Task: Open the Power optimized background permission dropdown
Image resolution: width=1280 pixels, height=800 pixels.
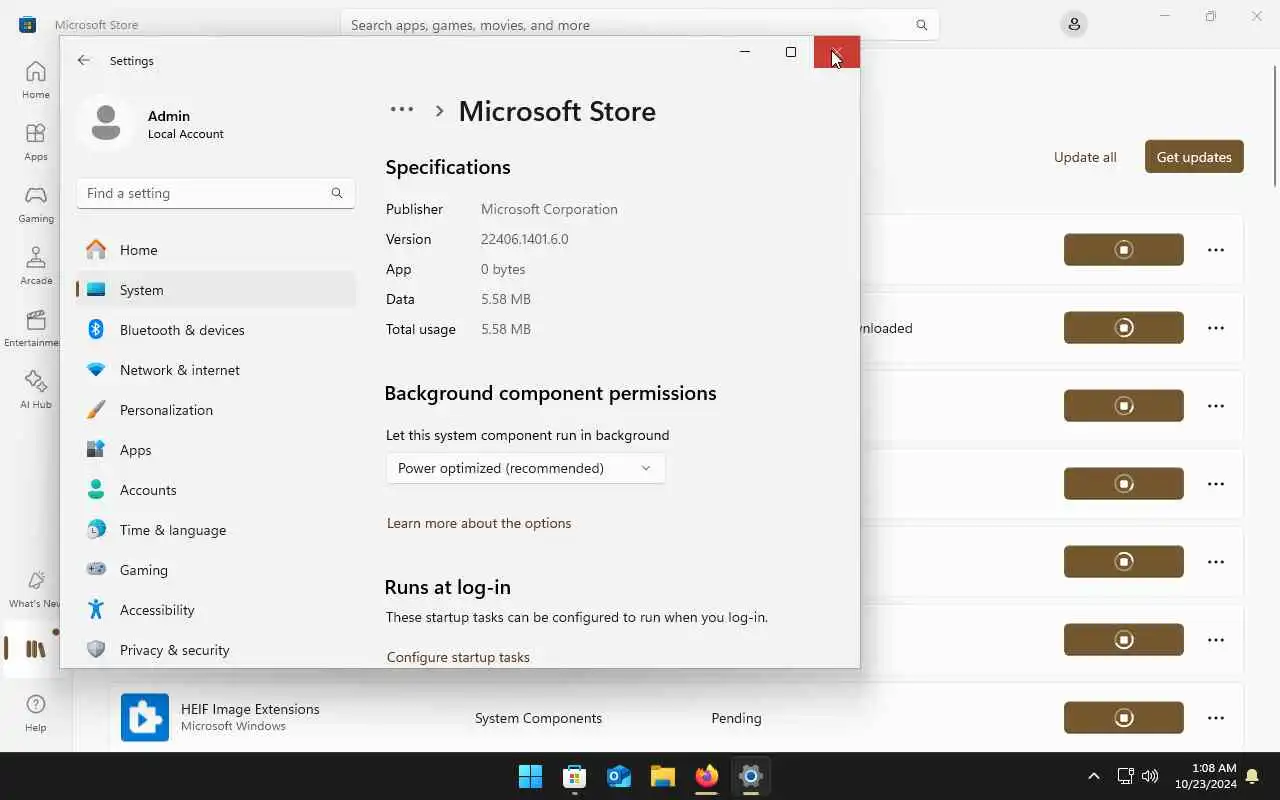Action: click(525, 468)
